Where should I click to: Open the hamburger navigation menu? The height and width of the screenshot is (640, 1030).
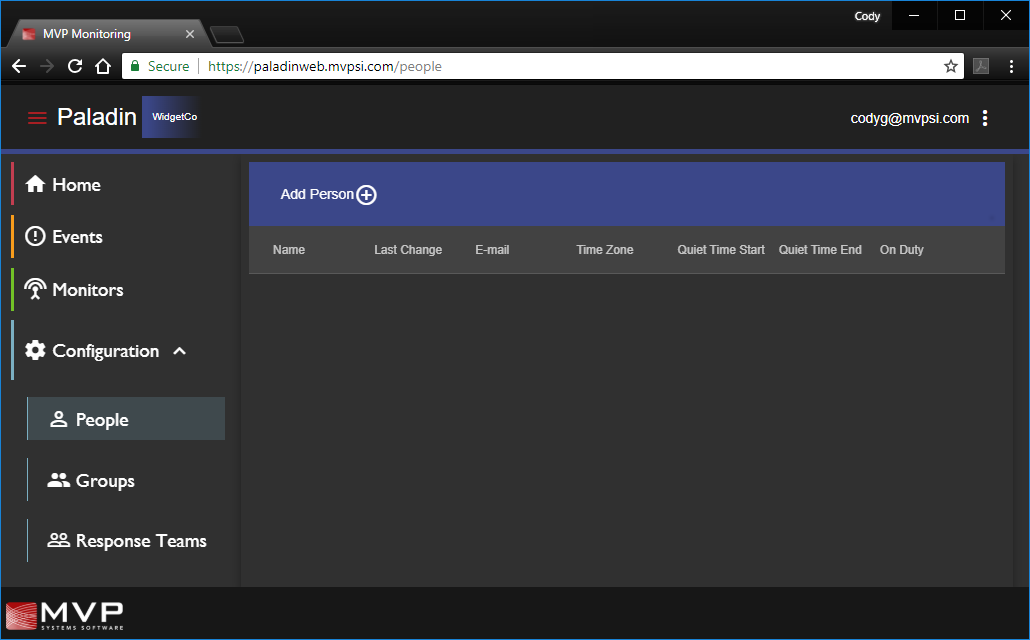pyautogui.click(x=37, y=118)
